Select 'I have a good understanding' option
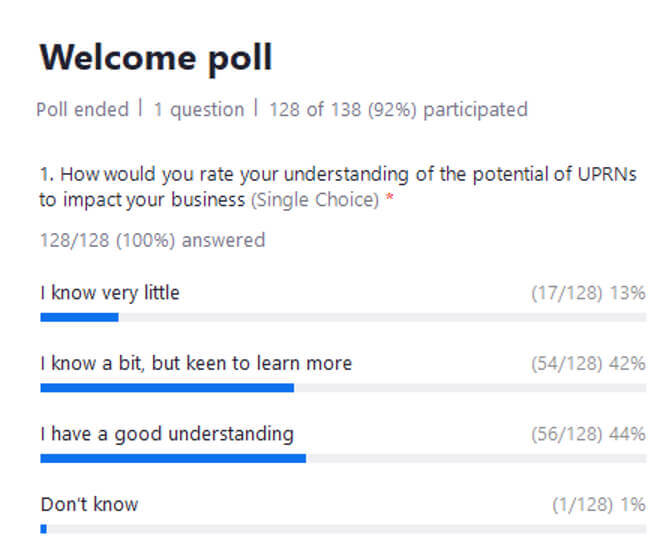 coord(167,434)
